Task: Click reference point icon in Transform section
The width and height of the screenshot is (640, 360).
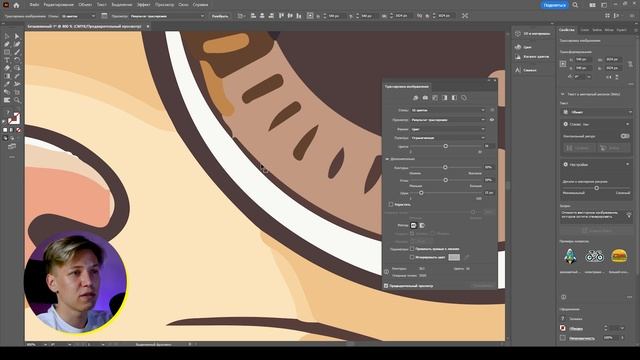Action: click(563, 64)
